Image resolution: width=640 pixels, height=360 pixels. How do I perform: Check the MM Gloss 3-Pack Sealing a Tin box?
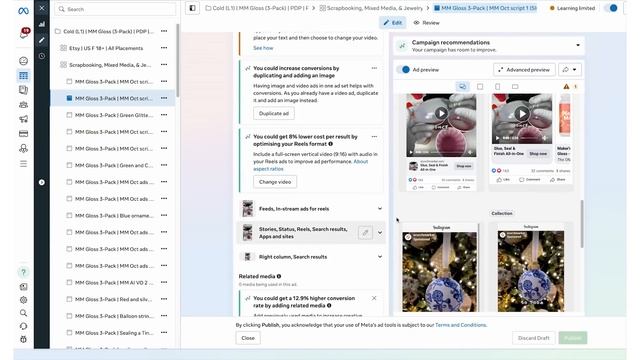click(69, 333)
